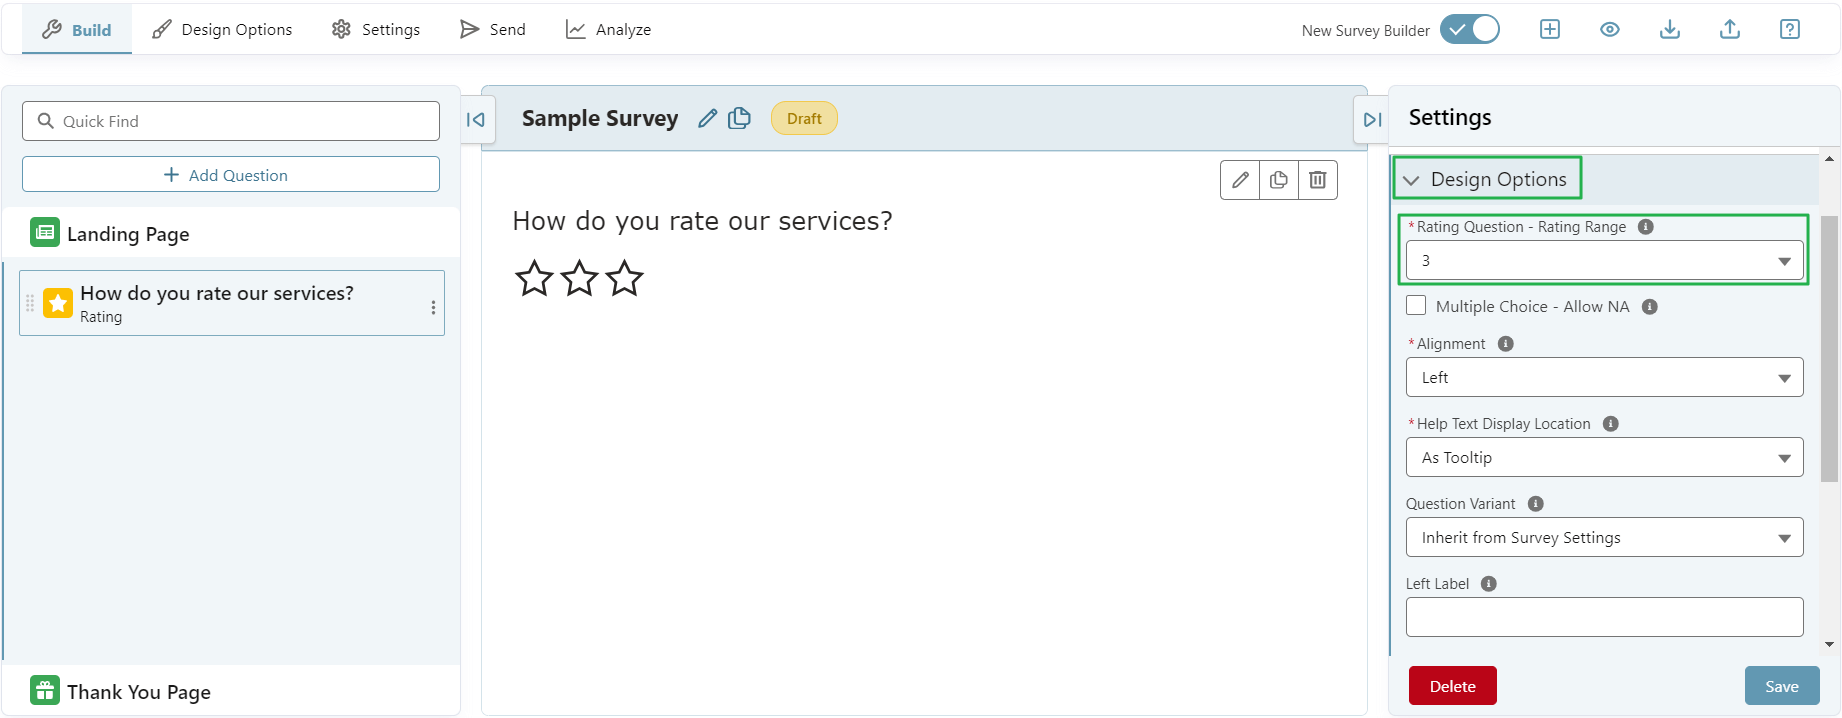Image resolution: width=1842 pixels, height=718 pixels.
Task: Enable Multiple Choice - Allow NA checkbox
Action: (1416, 305)
